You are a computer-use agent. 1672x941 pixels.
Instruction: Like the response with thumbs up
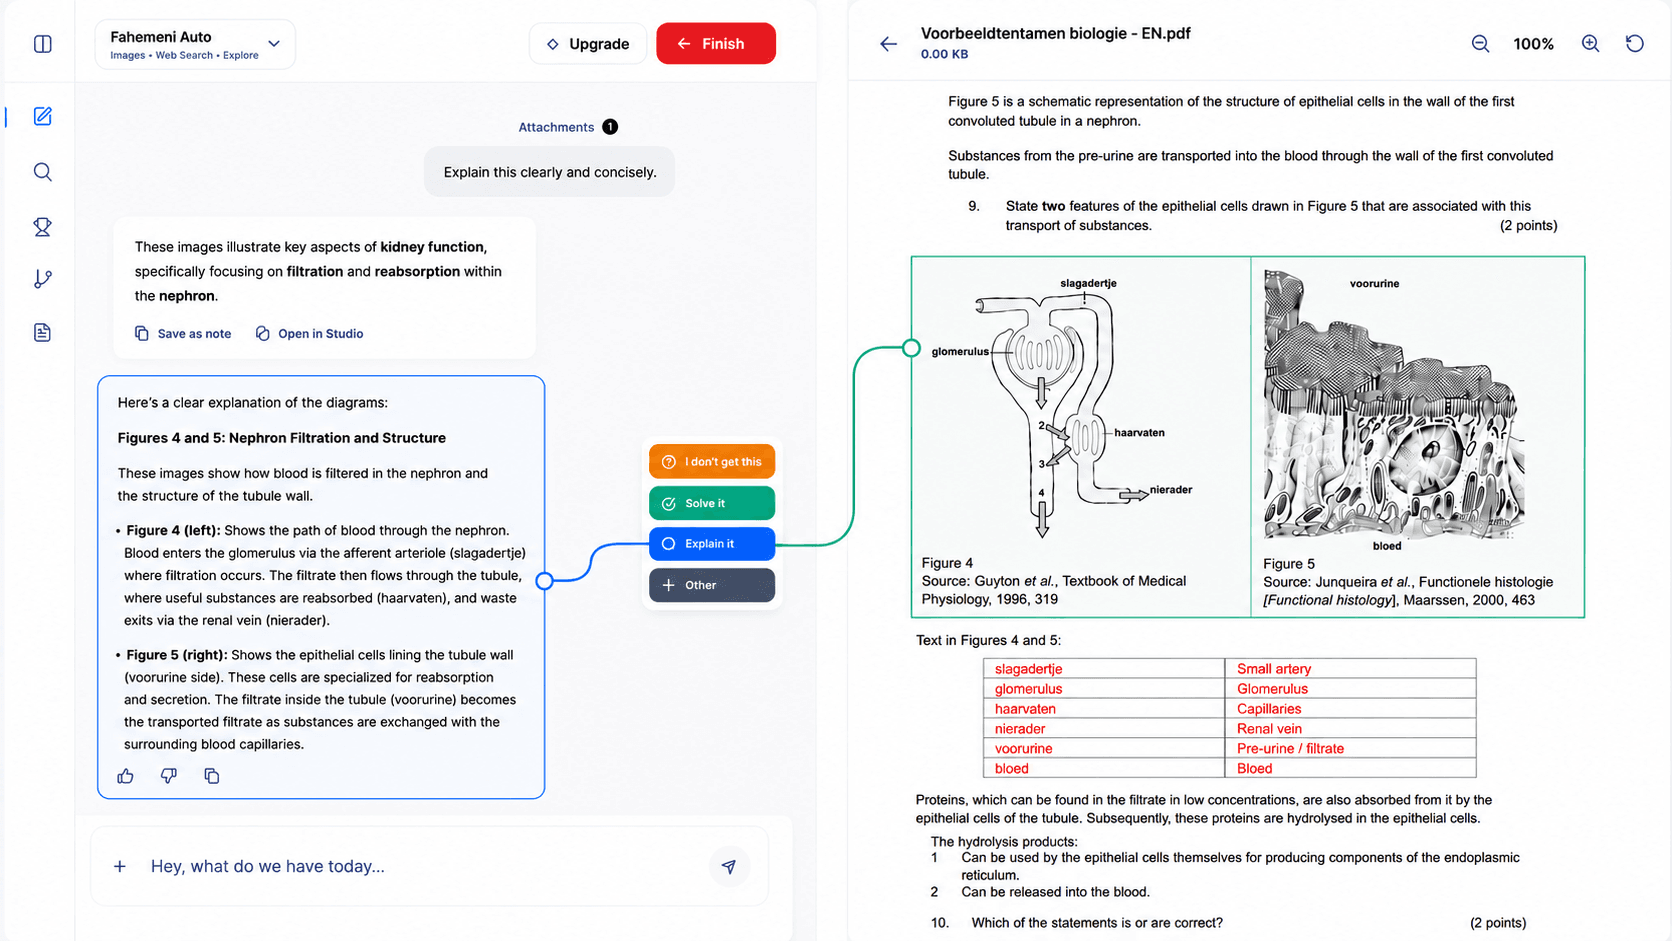point(125,776)
